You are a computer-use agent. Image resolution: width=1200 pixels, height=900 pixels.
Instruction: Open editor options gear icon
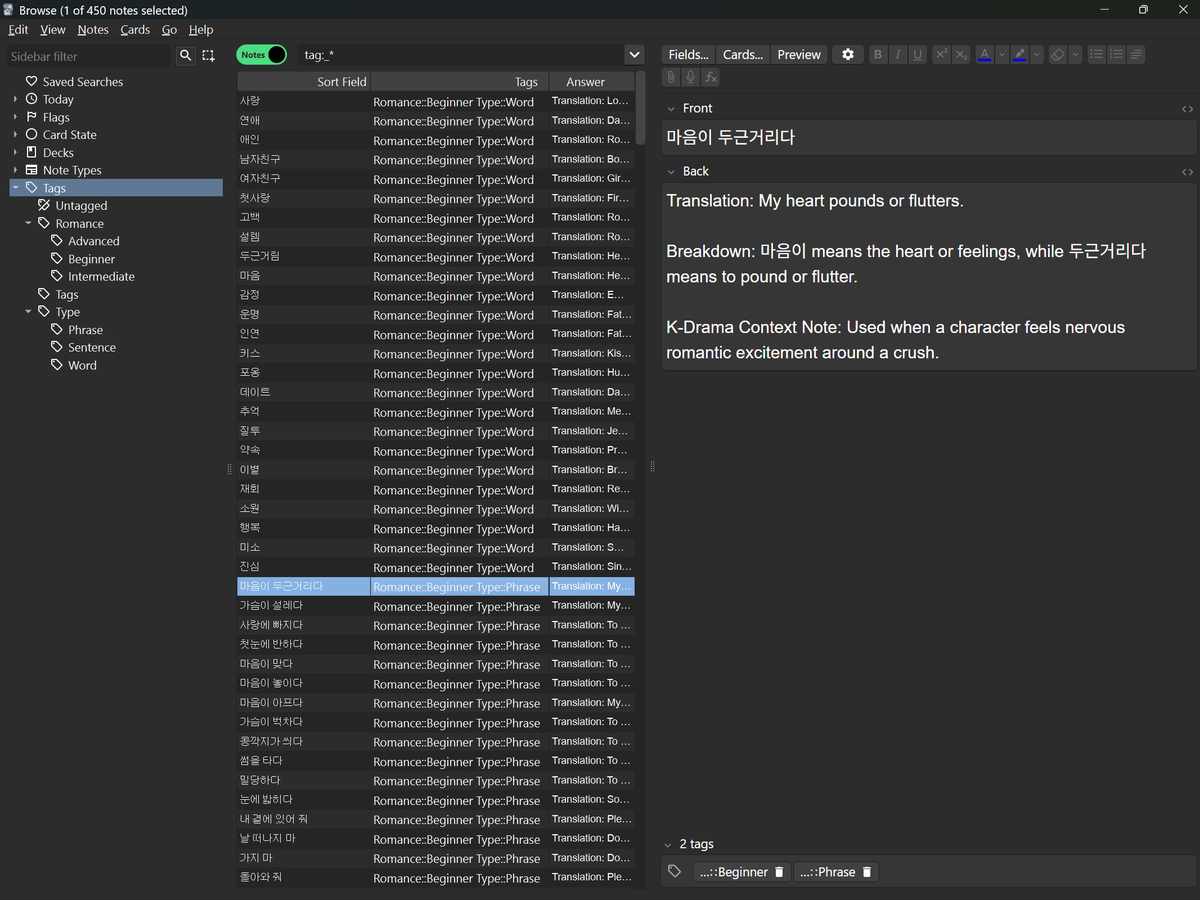[x=848, y=55]
